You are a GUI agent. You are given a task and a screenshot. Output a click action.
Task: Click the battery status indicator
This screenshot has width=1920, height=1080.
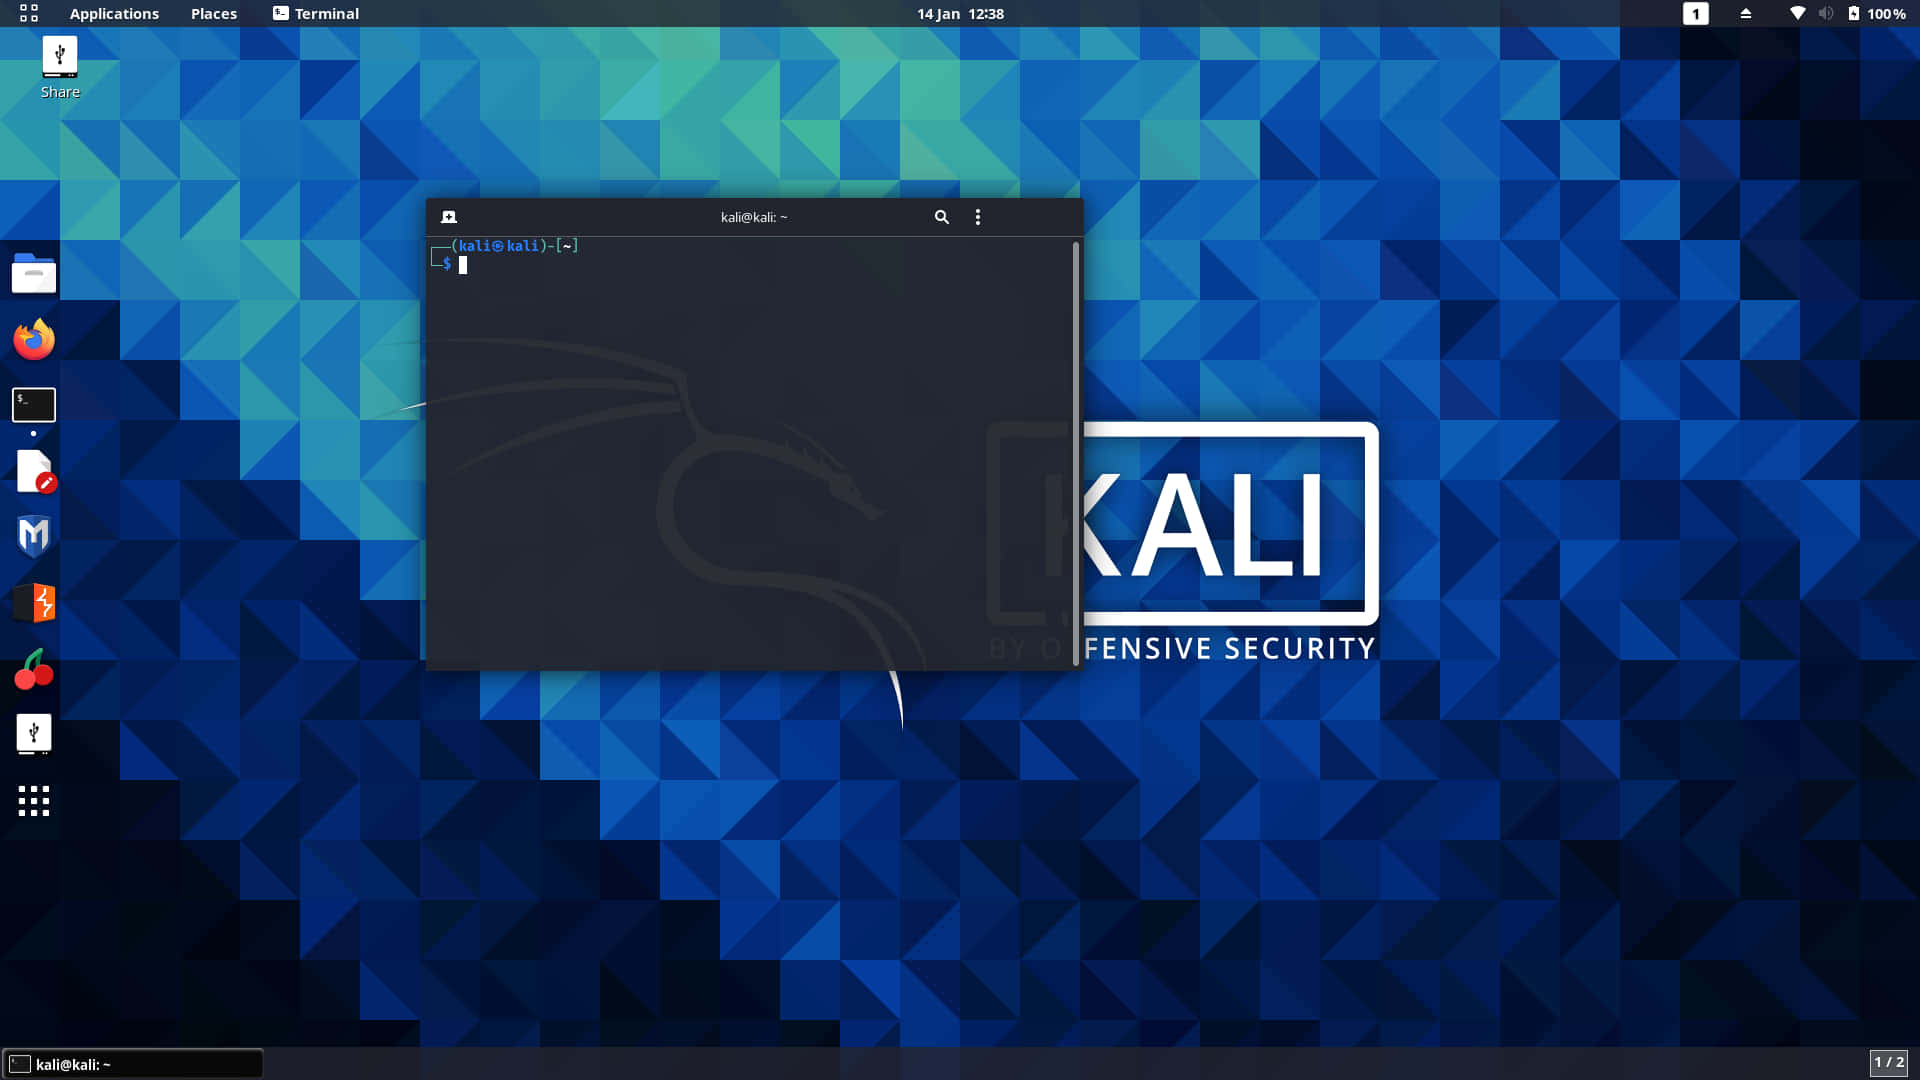coord(1855,13)
